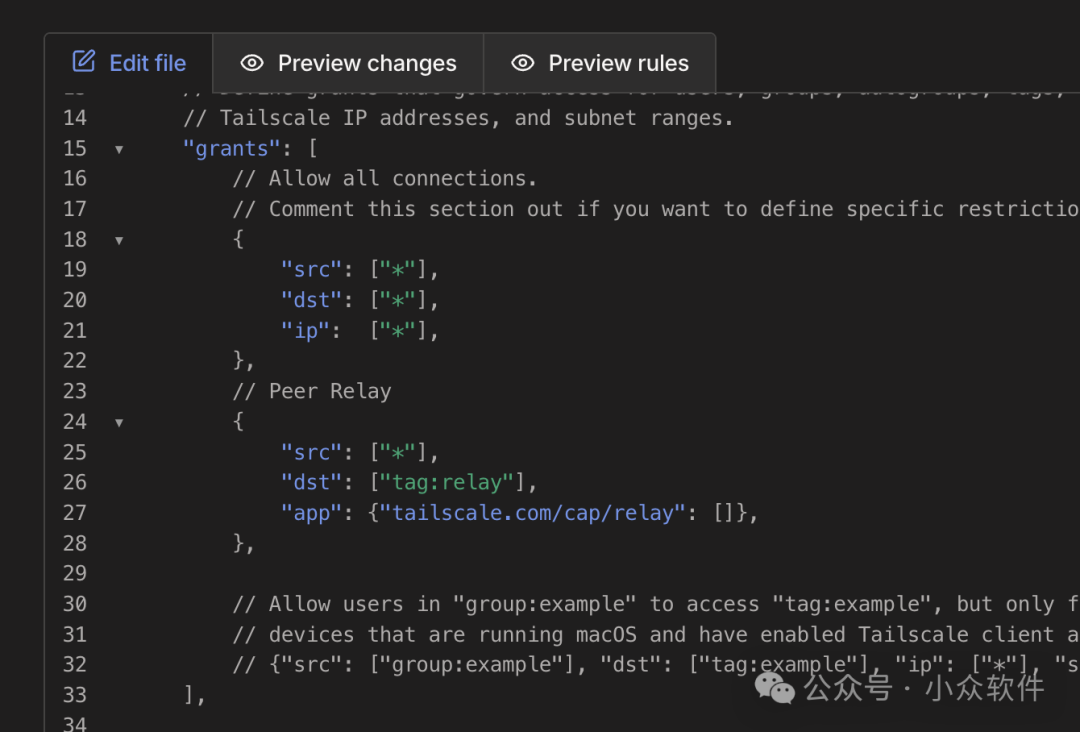
Task: Open the Preview changes tab
Action: point(348,63)
